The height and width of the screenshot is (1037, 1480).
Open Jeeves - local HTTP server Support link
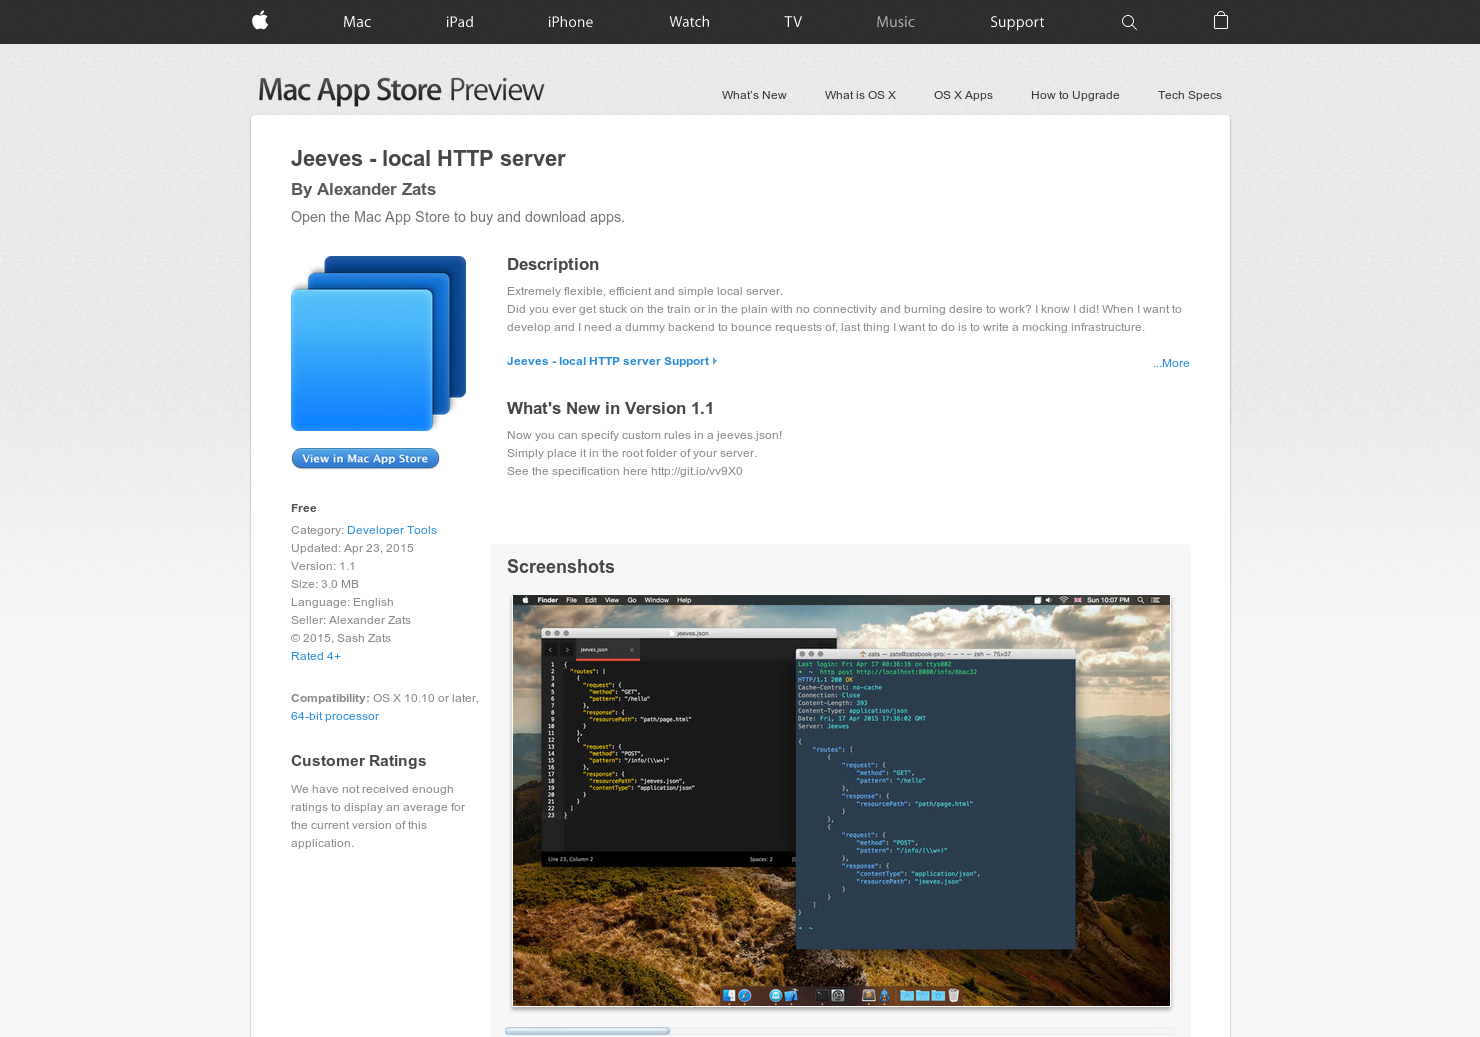[x=611, y=361]
